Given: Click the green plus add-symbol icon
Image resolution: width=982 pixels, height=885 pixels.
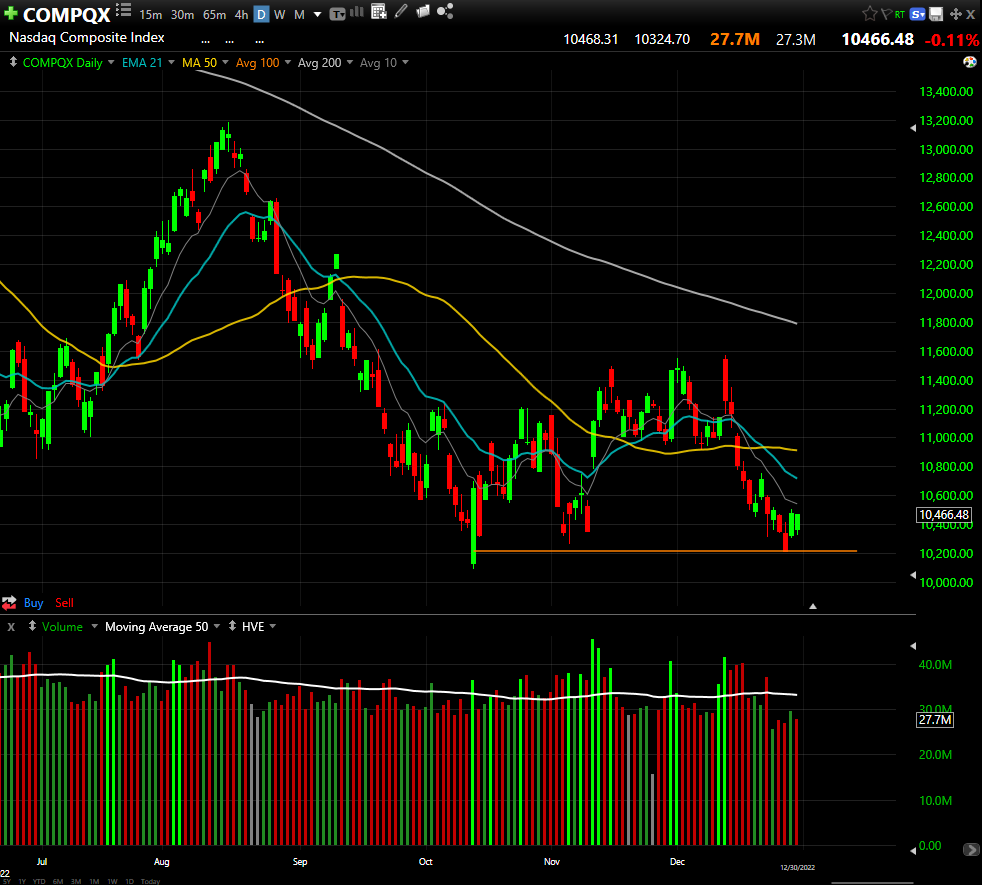Looking at the screenshot, I should [10, 13].
